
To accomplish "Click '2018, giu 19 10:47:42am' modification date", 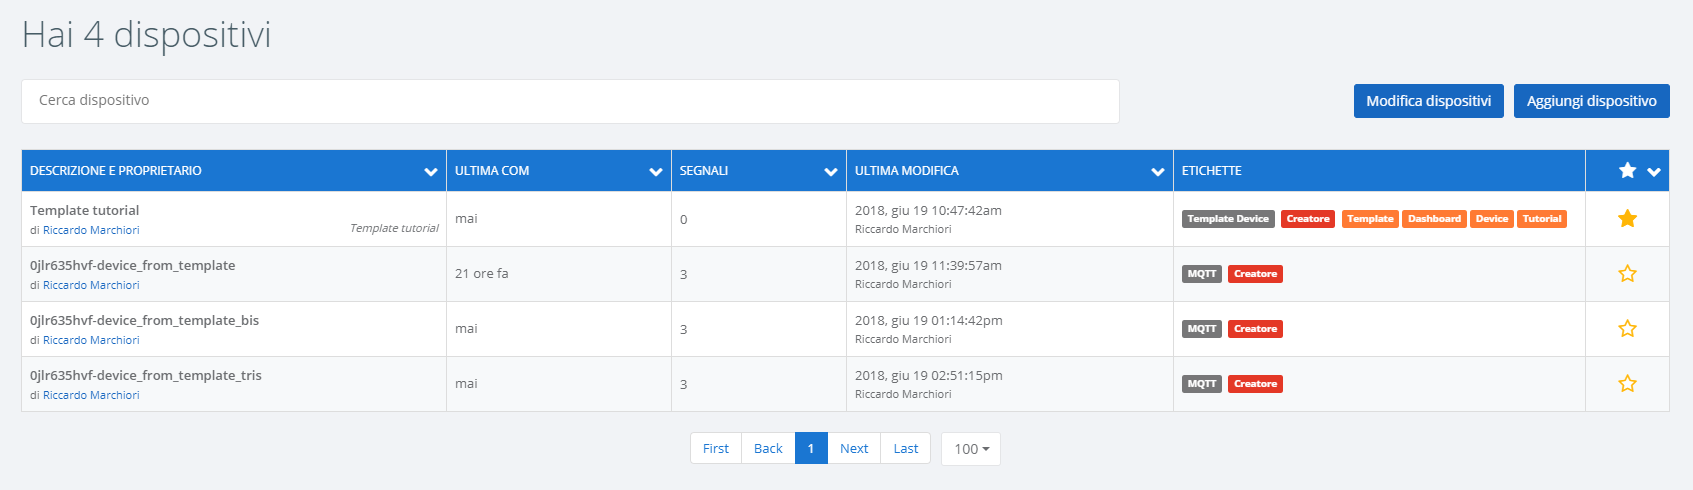I will coord(928,210).
